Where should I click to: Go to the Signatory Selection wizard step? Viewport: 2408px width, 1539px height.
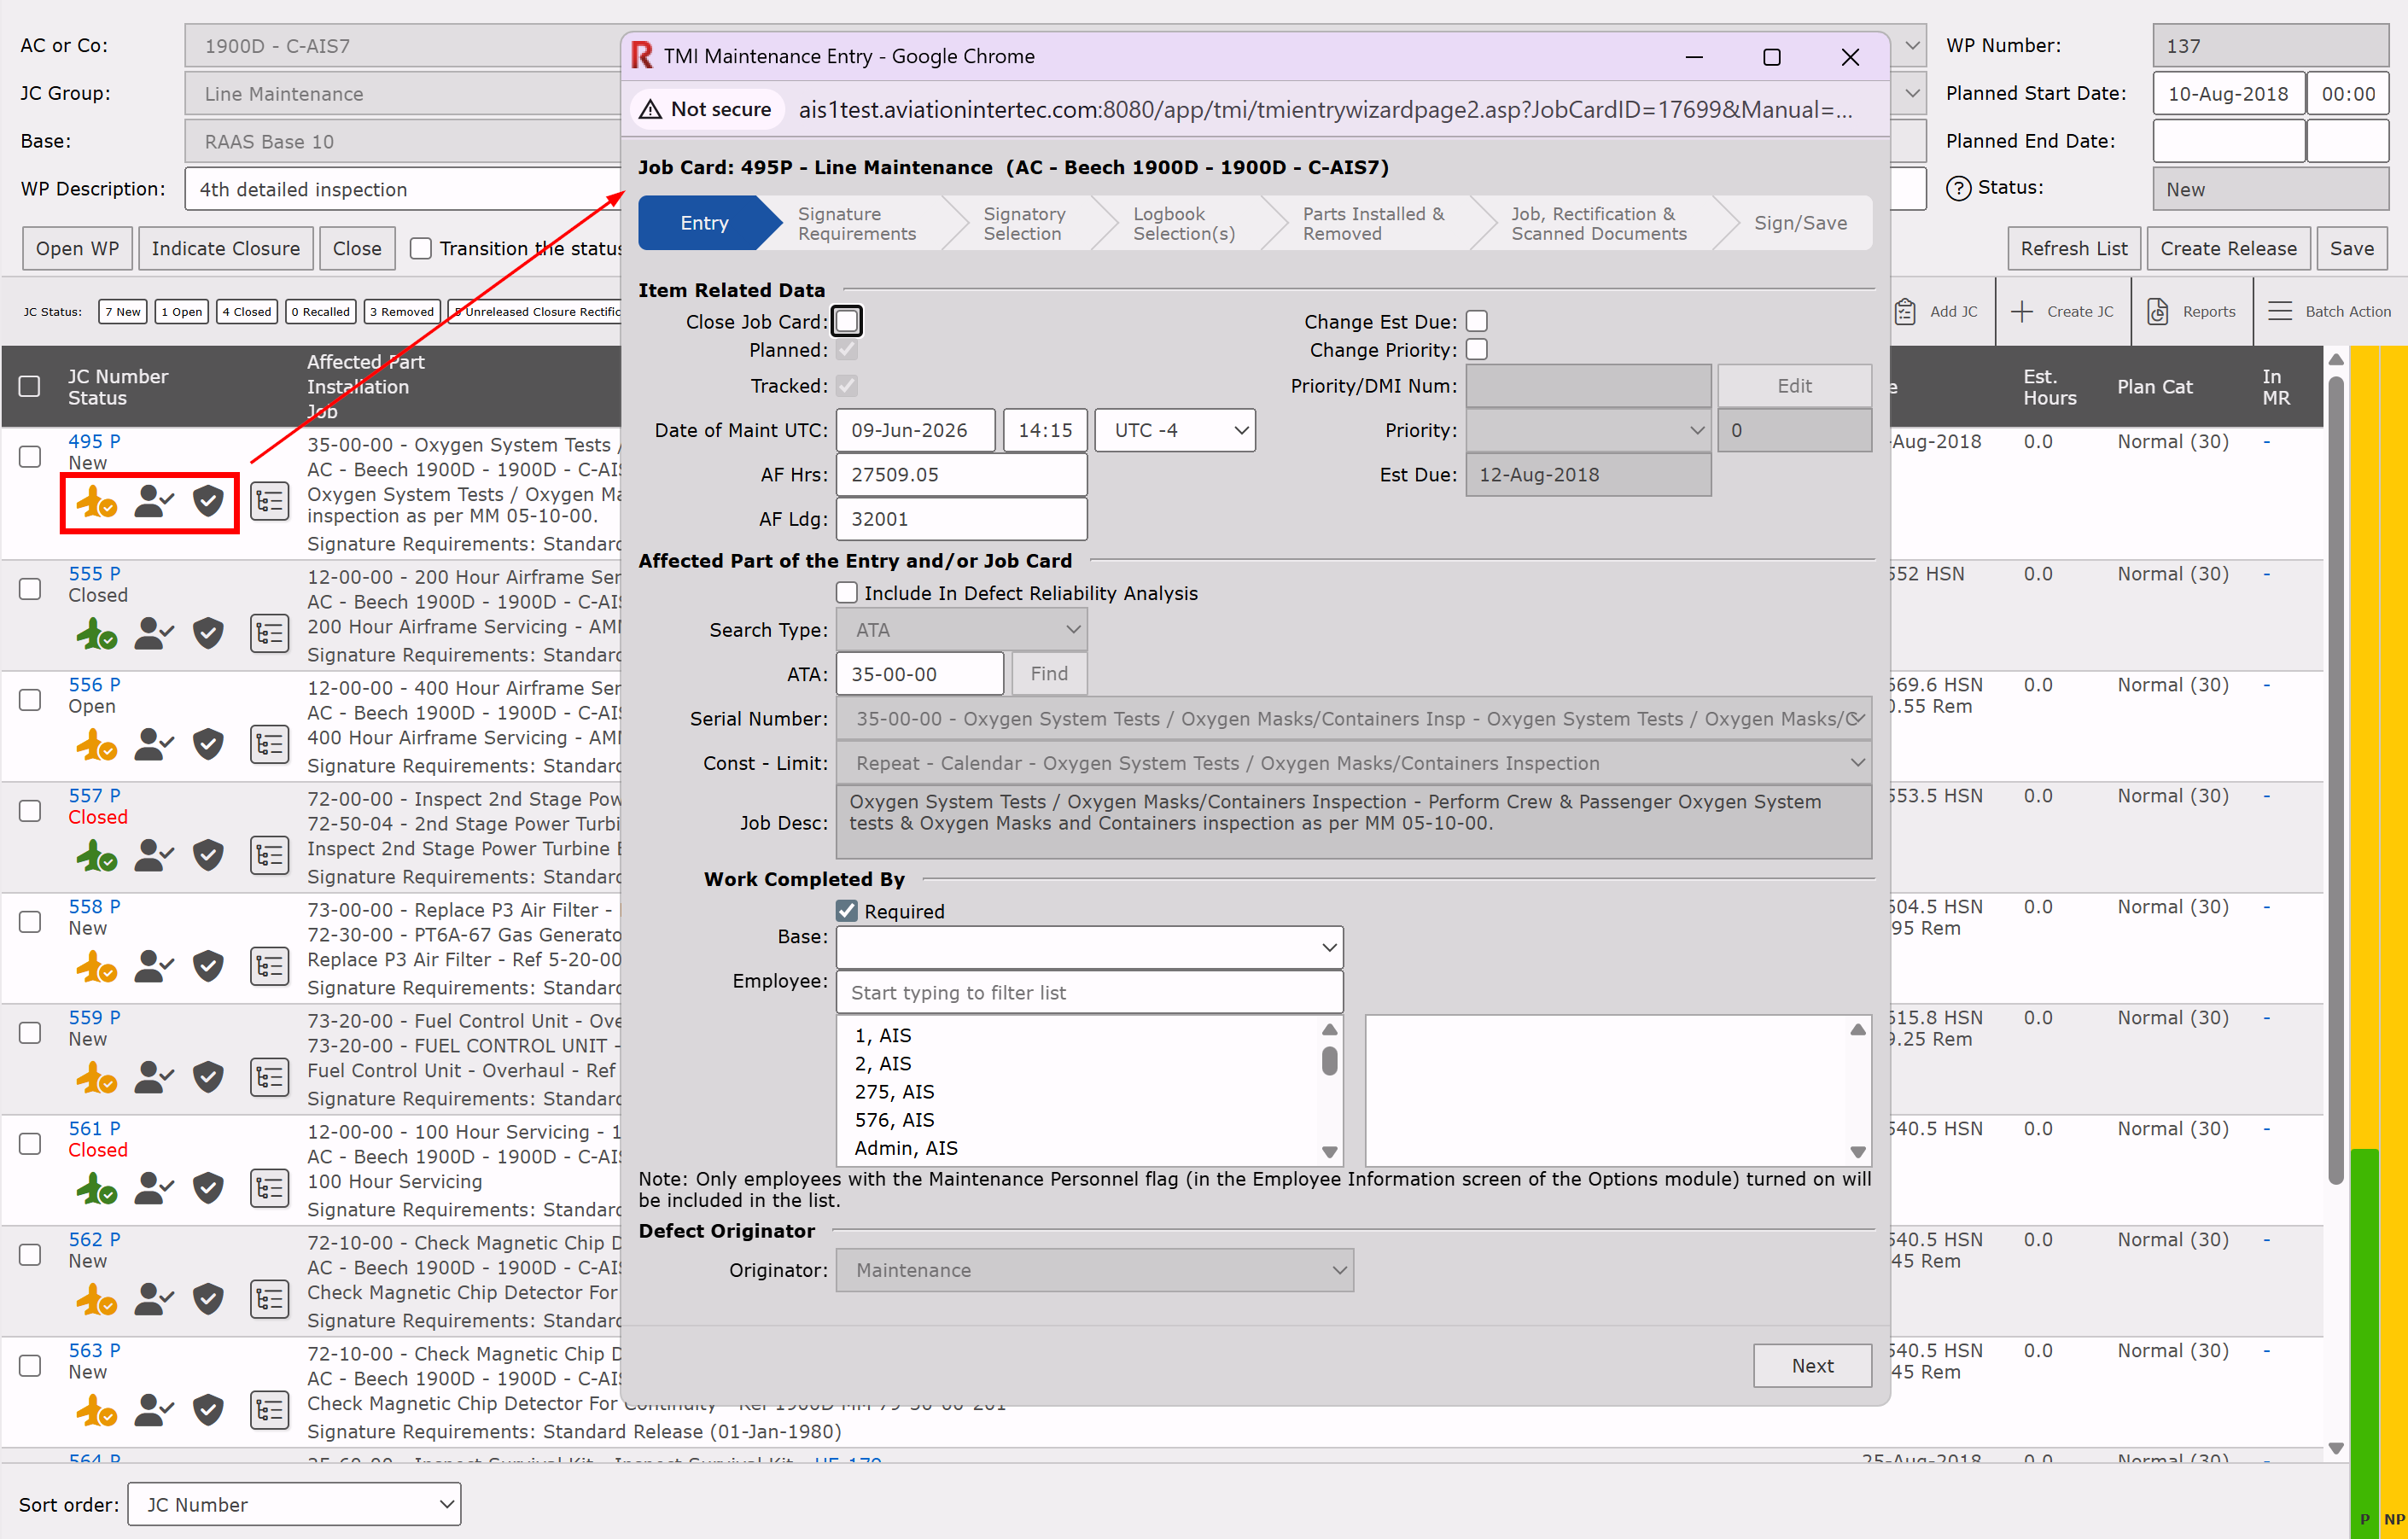point(1024,223)
